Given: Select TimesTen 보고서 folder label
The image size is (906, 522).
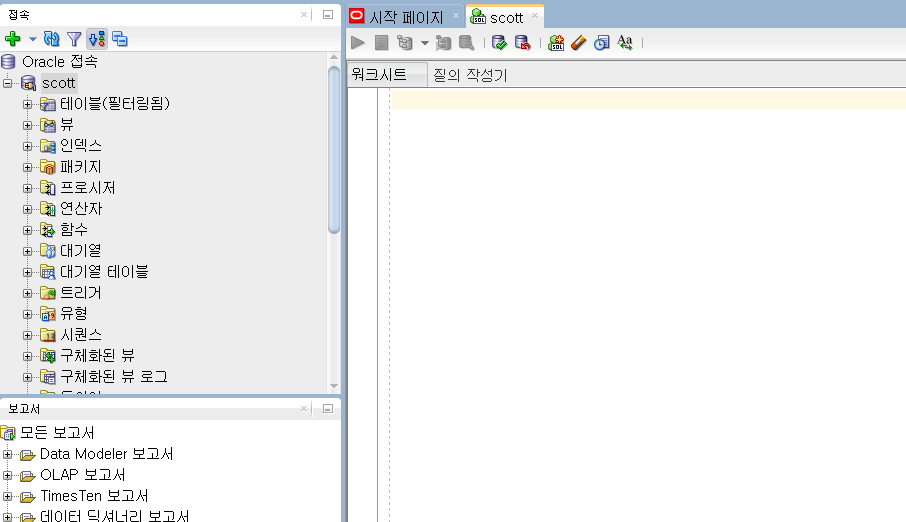Looking at the screenshot, I should coord(94,496).
